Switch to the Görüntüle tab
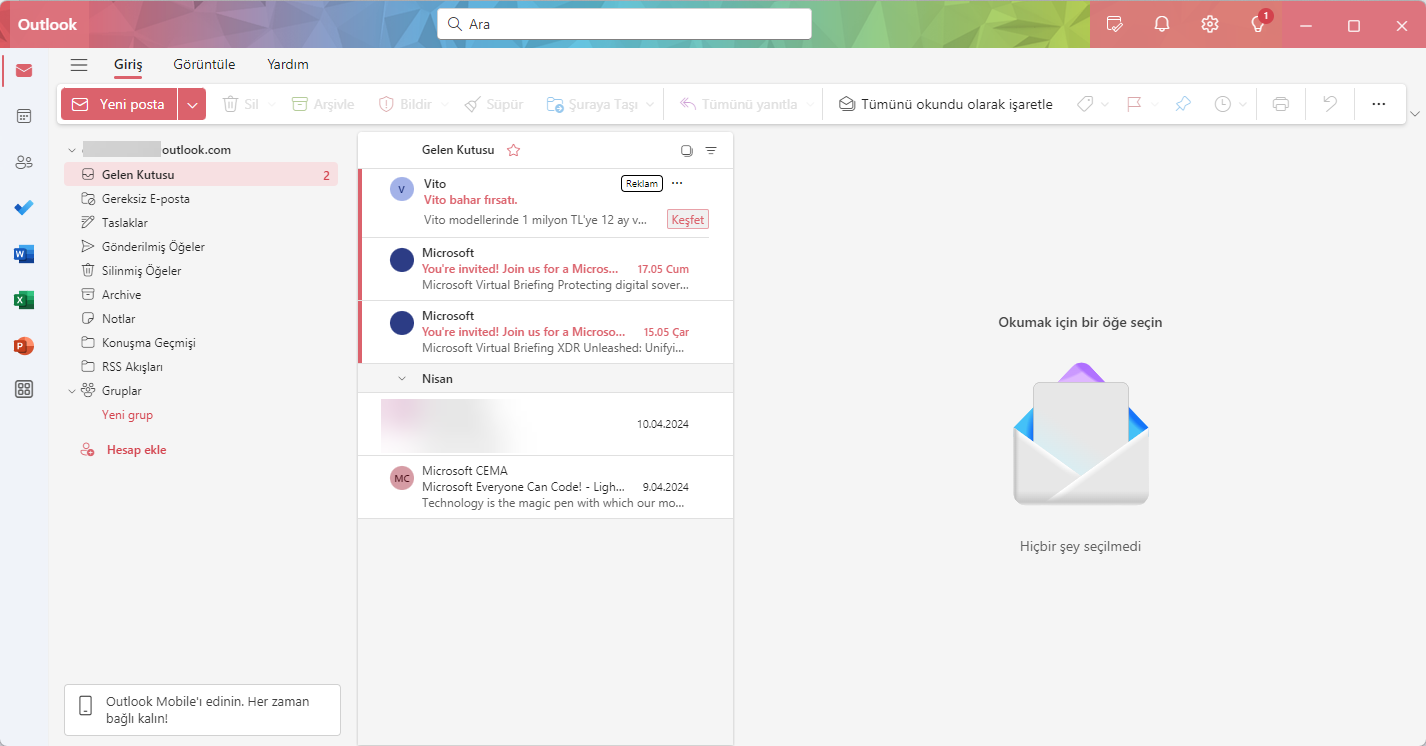Viewport: 1426px width, 746px height. click(204, 65)
